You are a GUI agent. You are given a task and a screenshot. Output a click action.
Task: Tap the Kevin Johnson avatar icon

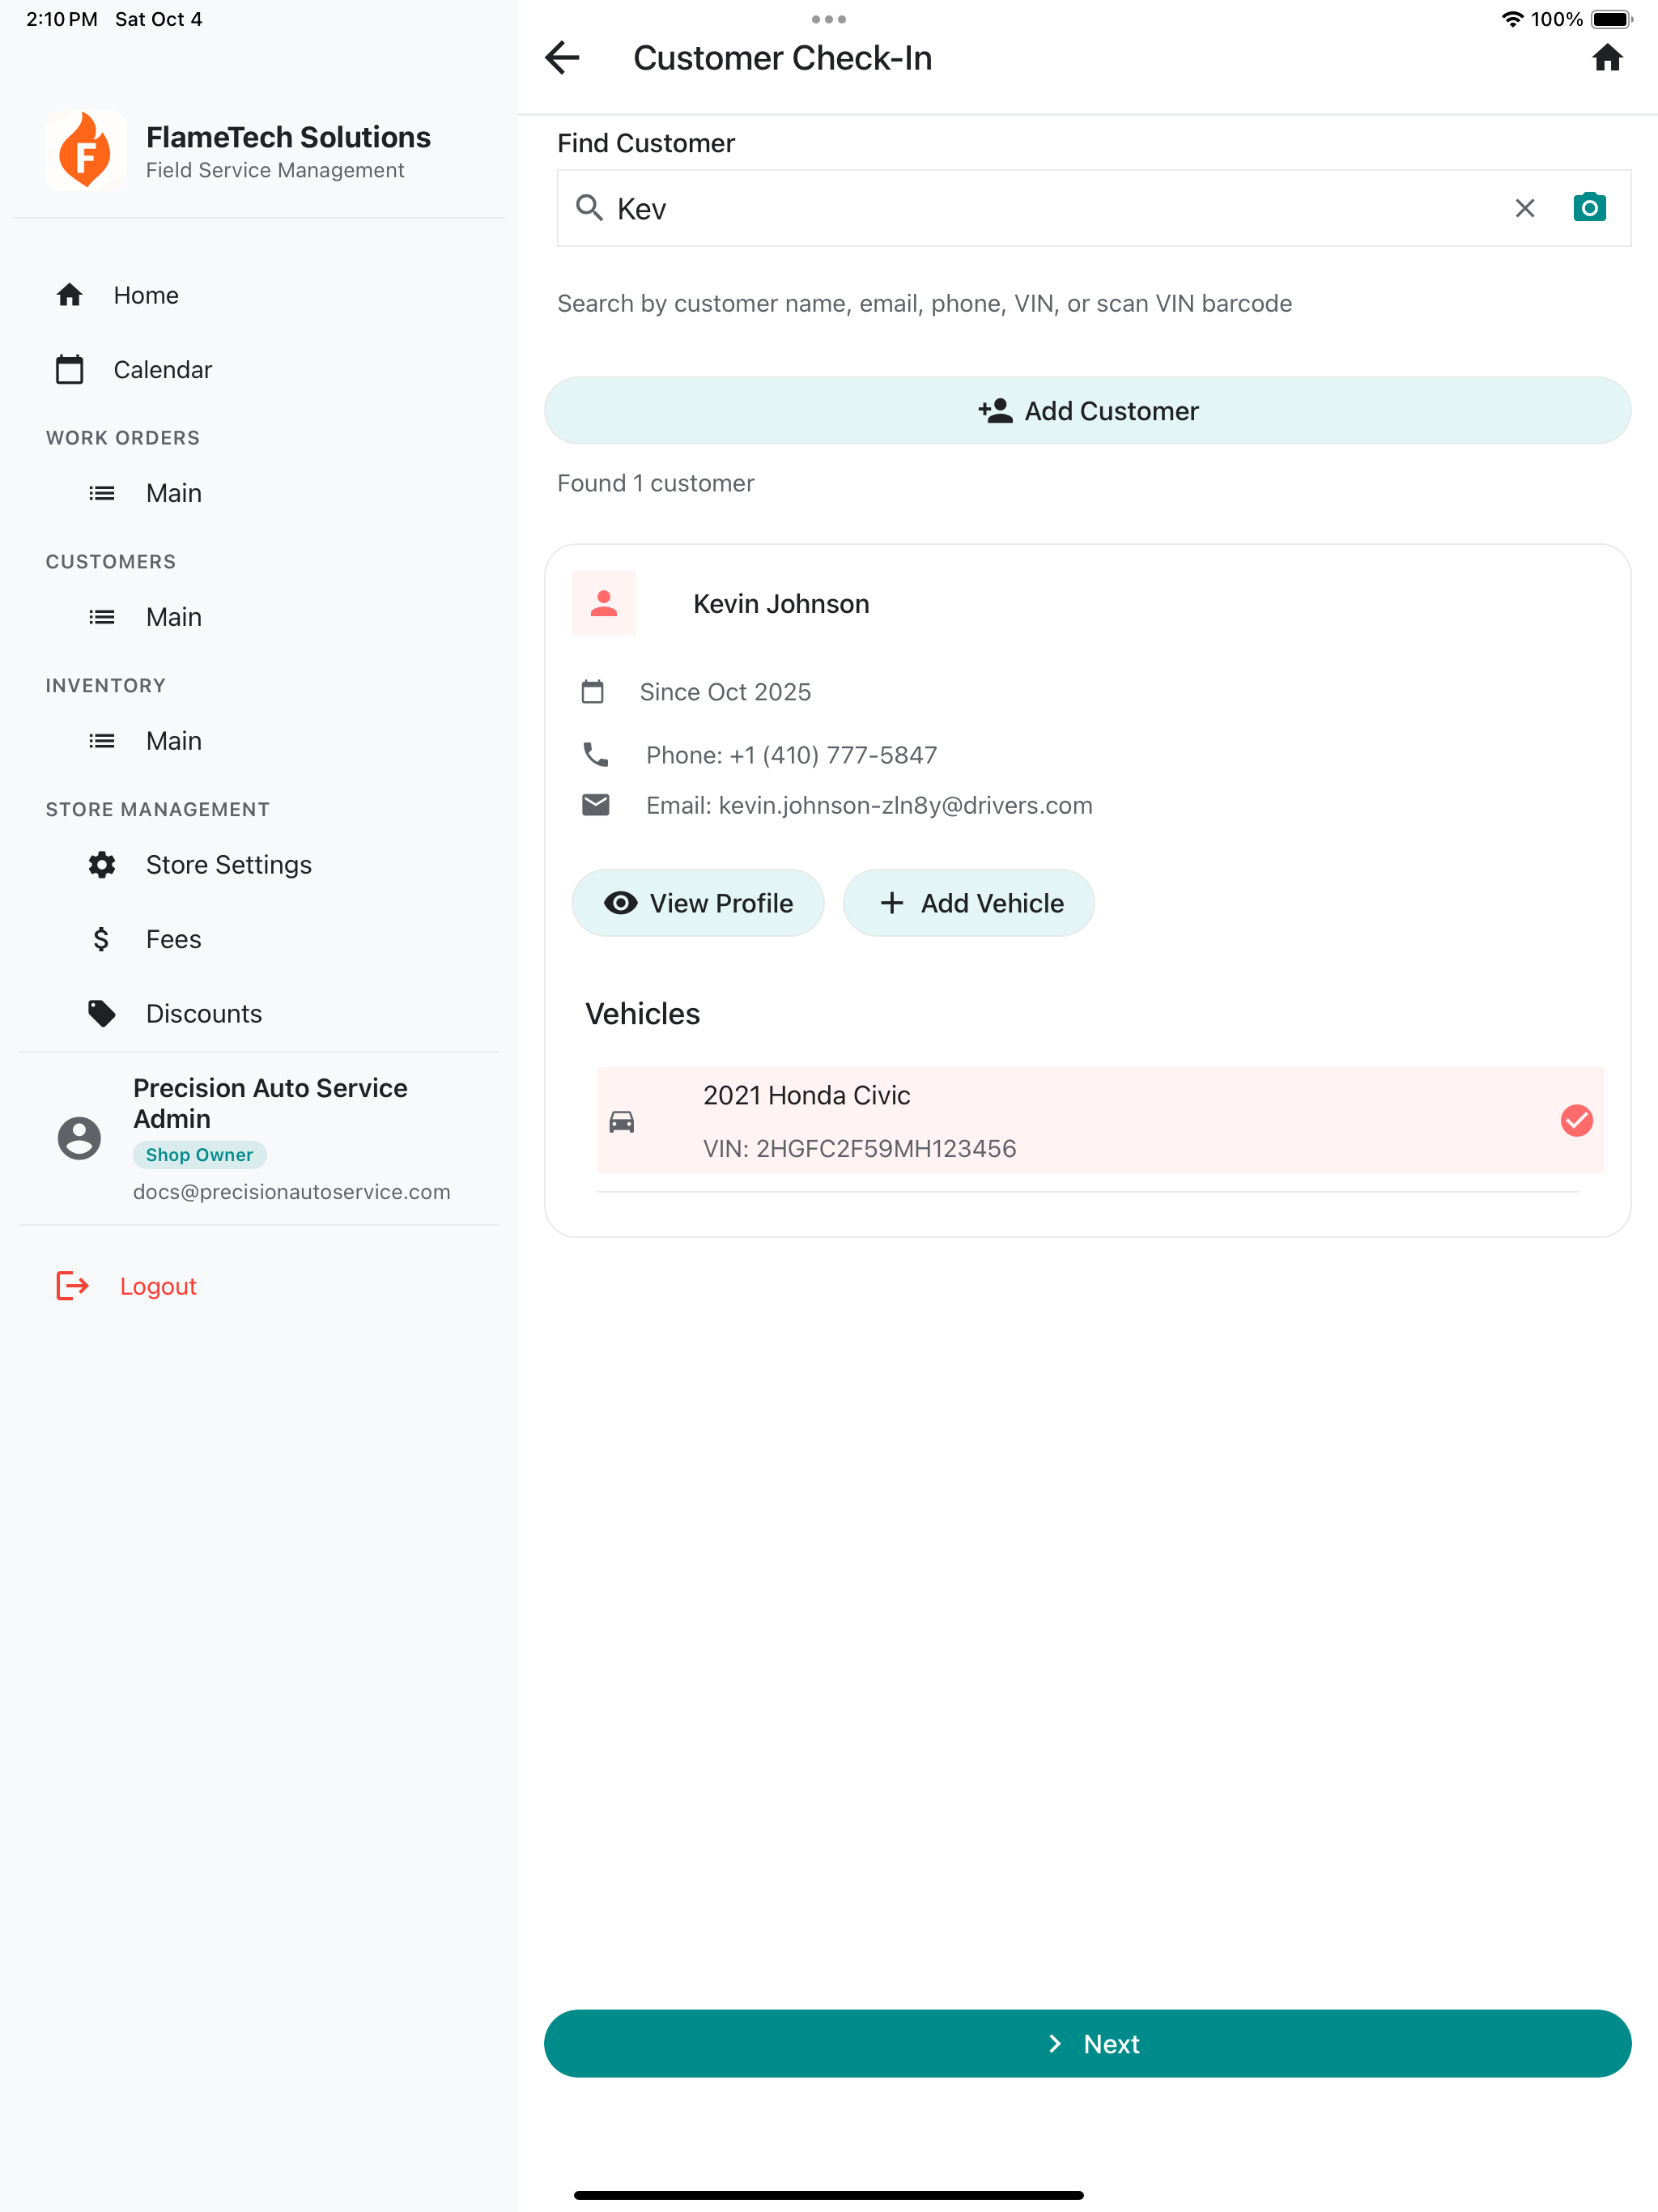point(603,603)
